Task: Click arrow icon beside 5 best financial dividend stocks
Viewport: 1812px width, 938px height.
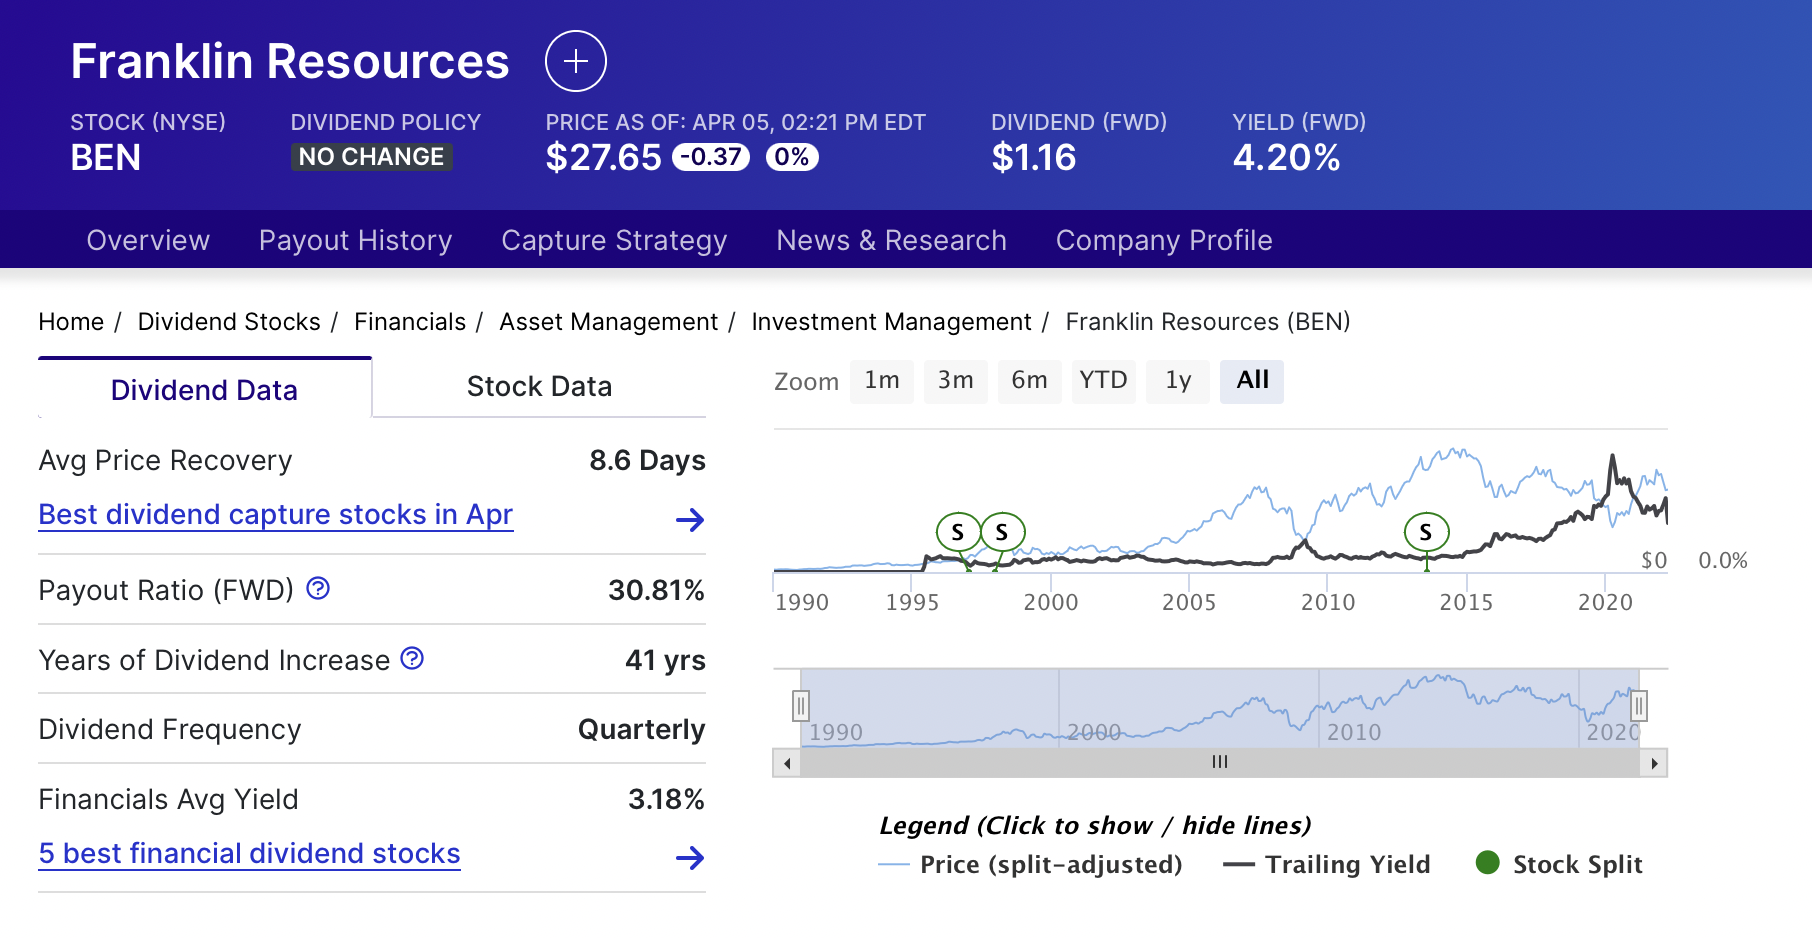Action: click(691, 858)
